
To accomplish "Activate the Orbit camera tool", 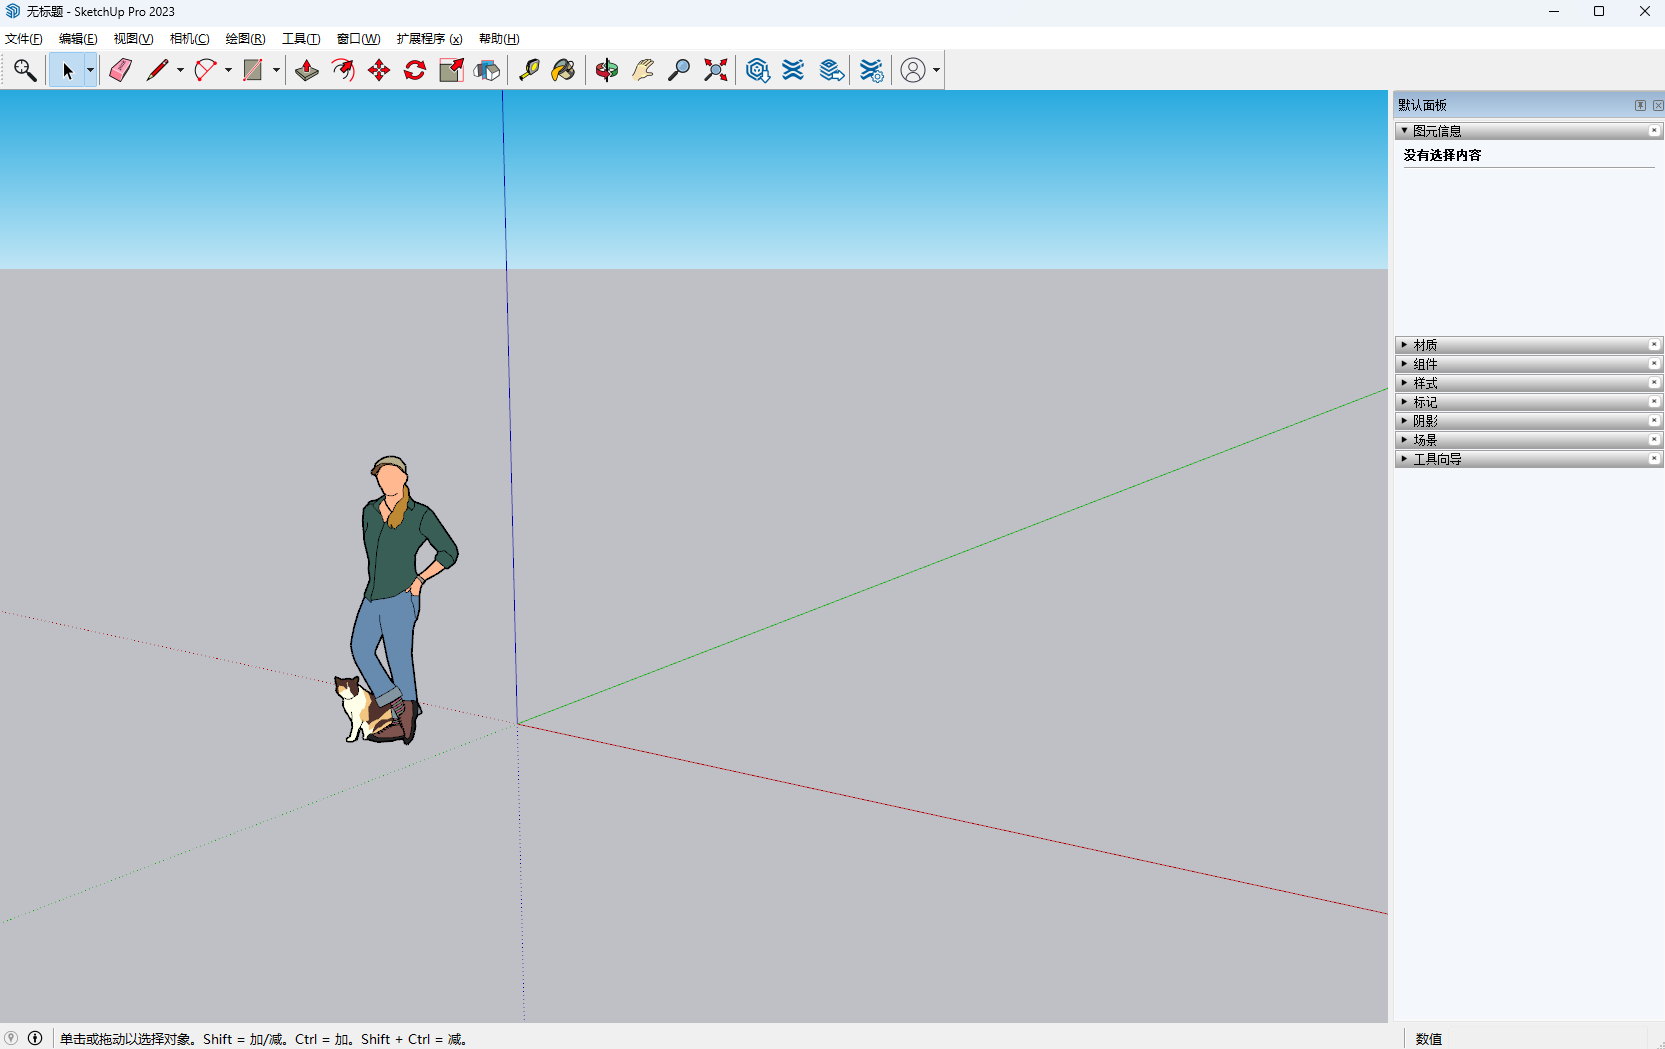I will pyautogui.click(x=607, y=70).
